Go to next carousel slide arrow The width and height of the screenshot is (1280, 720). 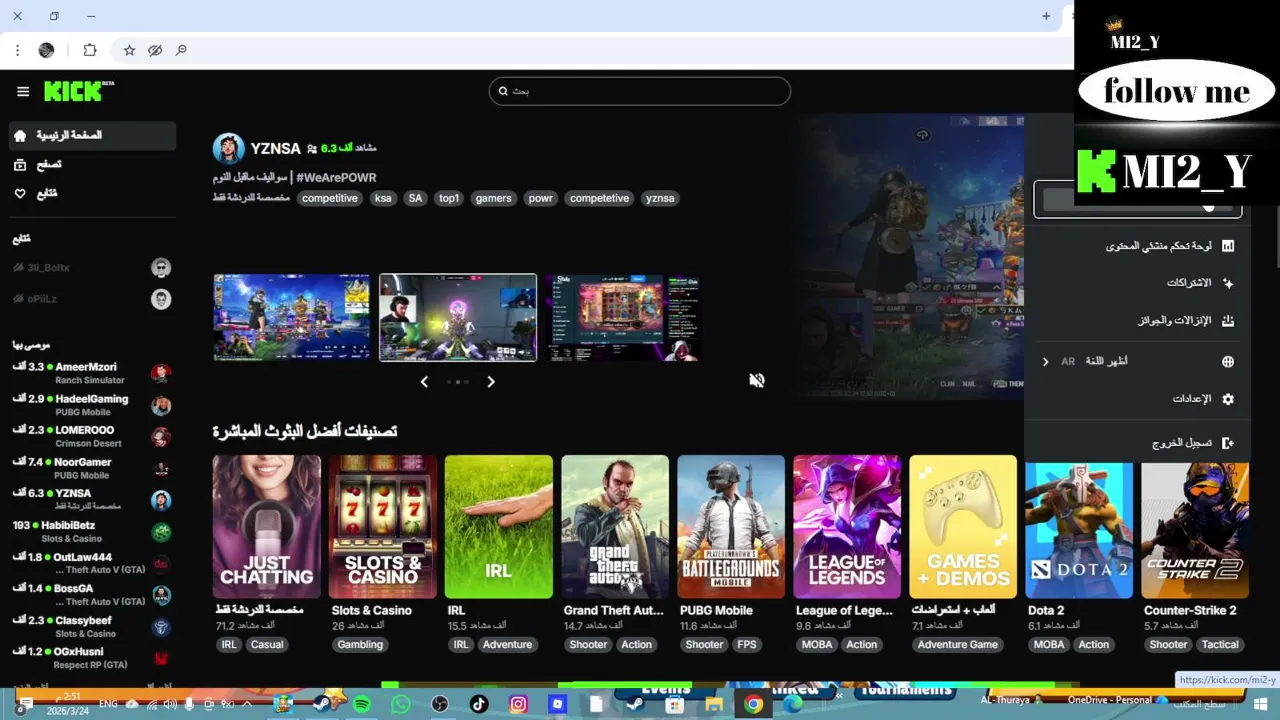click(491, 381)
